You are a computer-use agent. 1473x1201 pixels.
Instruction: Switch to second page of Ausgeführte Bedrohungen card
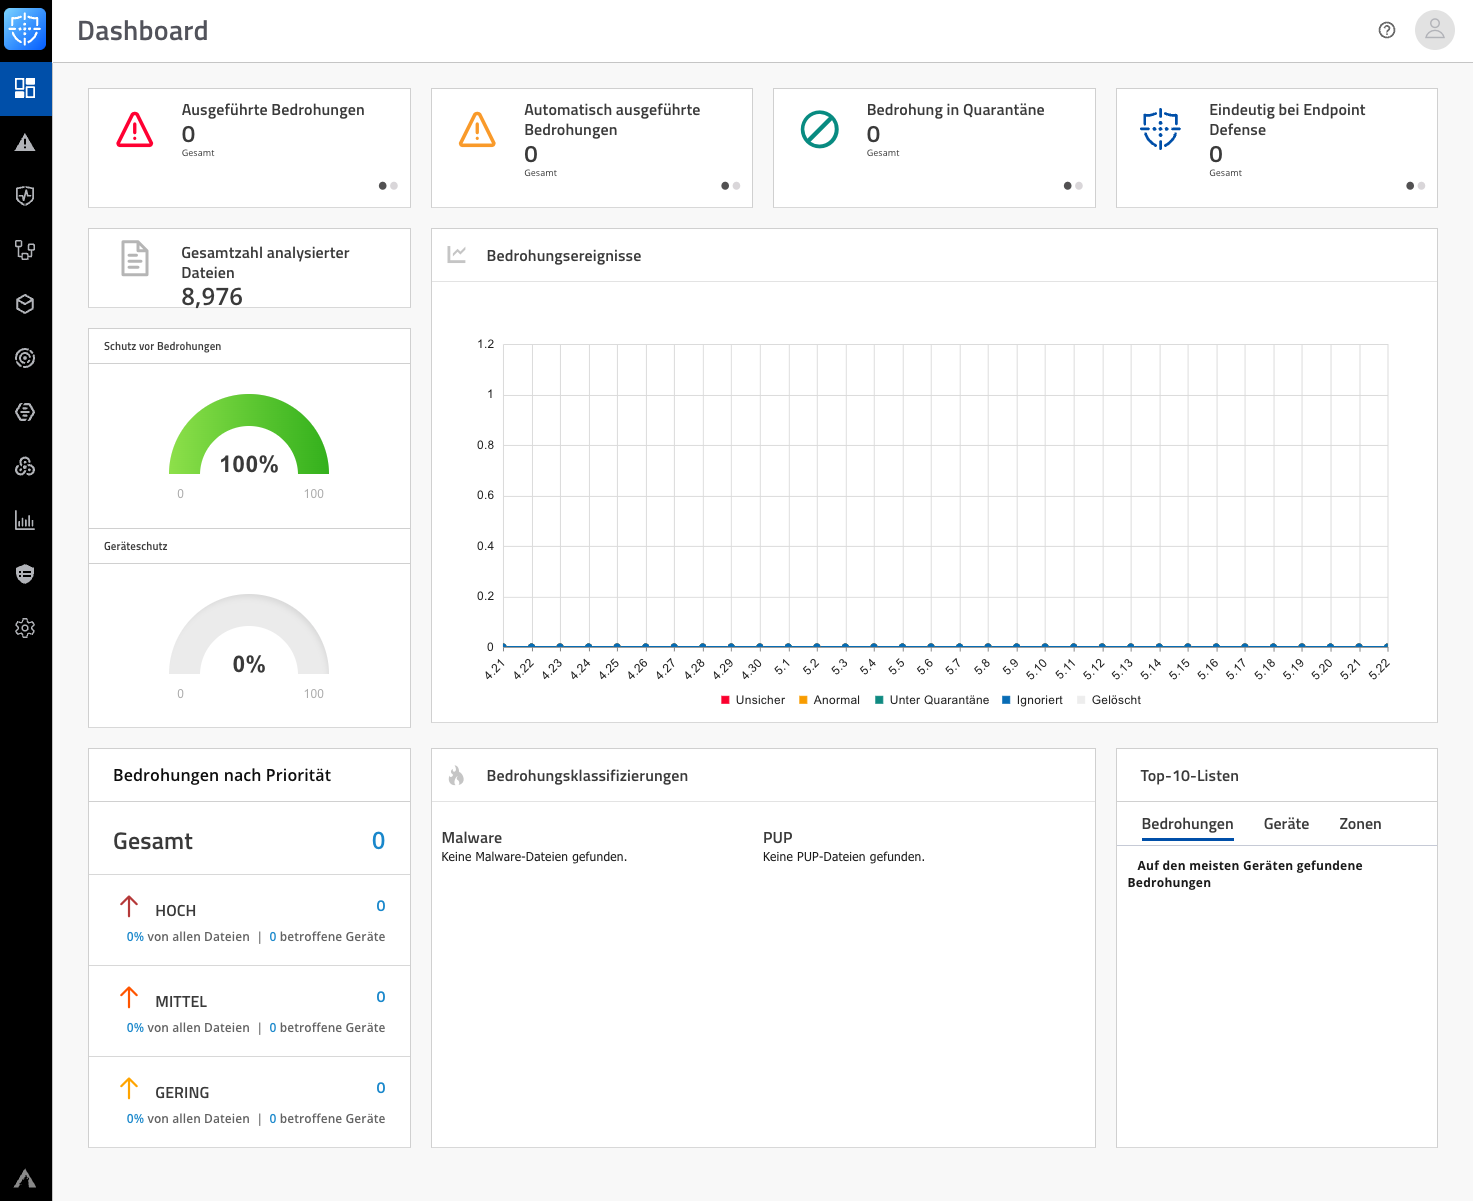click(x=394, y=186)
